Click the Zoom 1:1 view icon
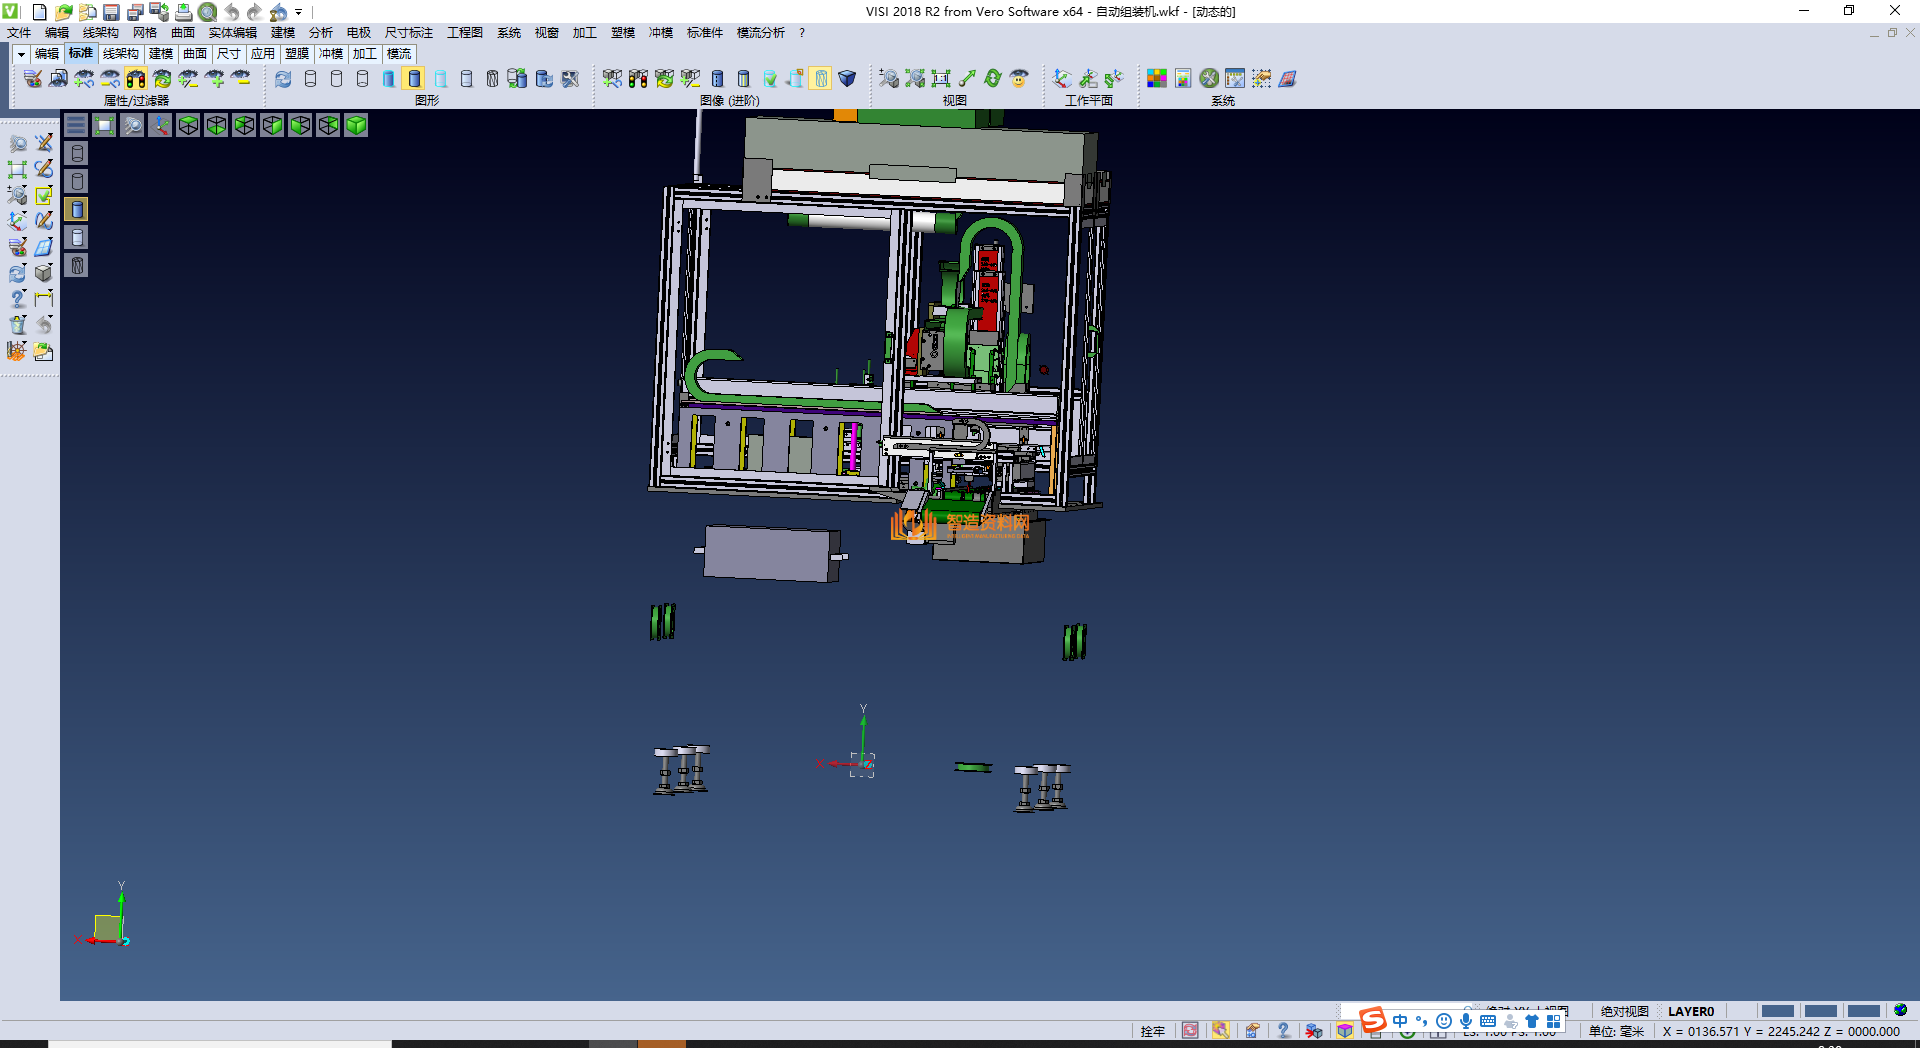Image resolution: width=1920 pixels, height=1048 pixels. coord(940,79)
